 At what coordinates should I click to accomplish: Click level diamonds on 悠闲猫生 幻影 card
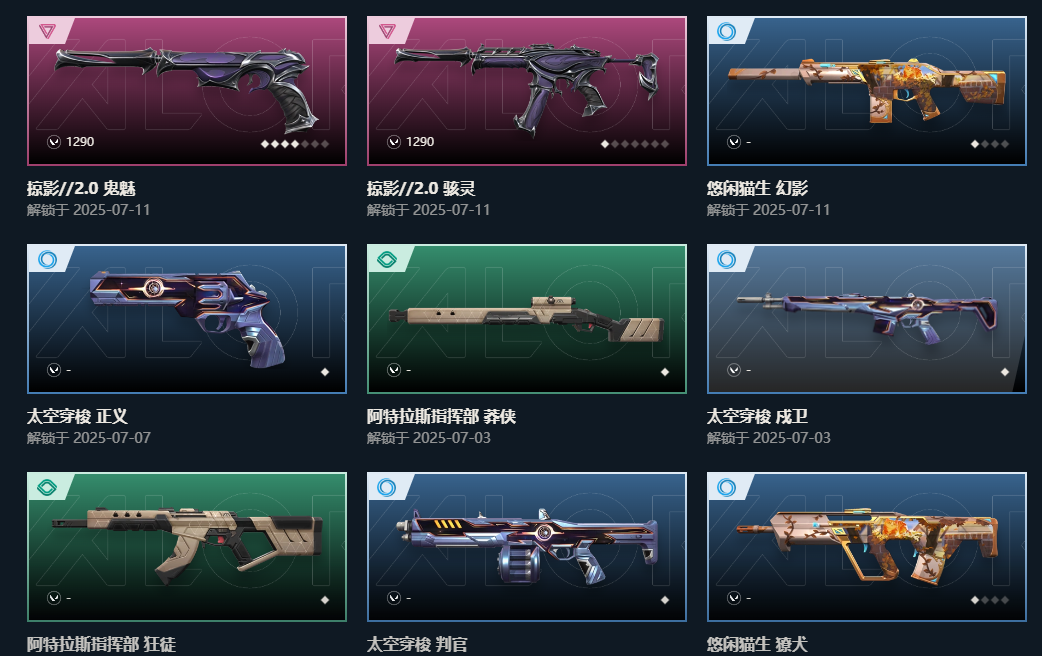990,144
